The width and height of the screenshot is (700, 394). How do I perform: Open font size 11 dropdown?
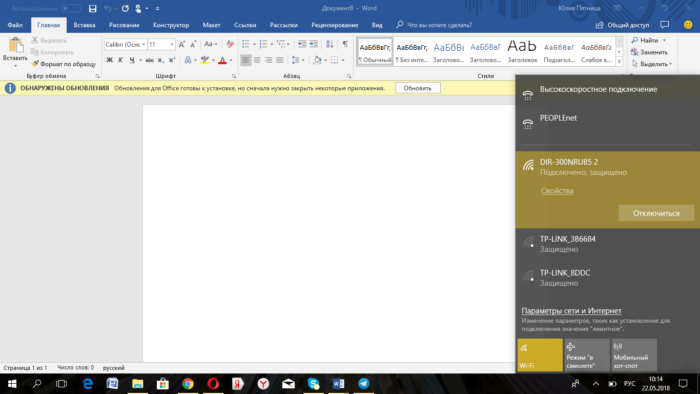172,45
